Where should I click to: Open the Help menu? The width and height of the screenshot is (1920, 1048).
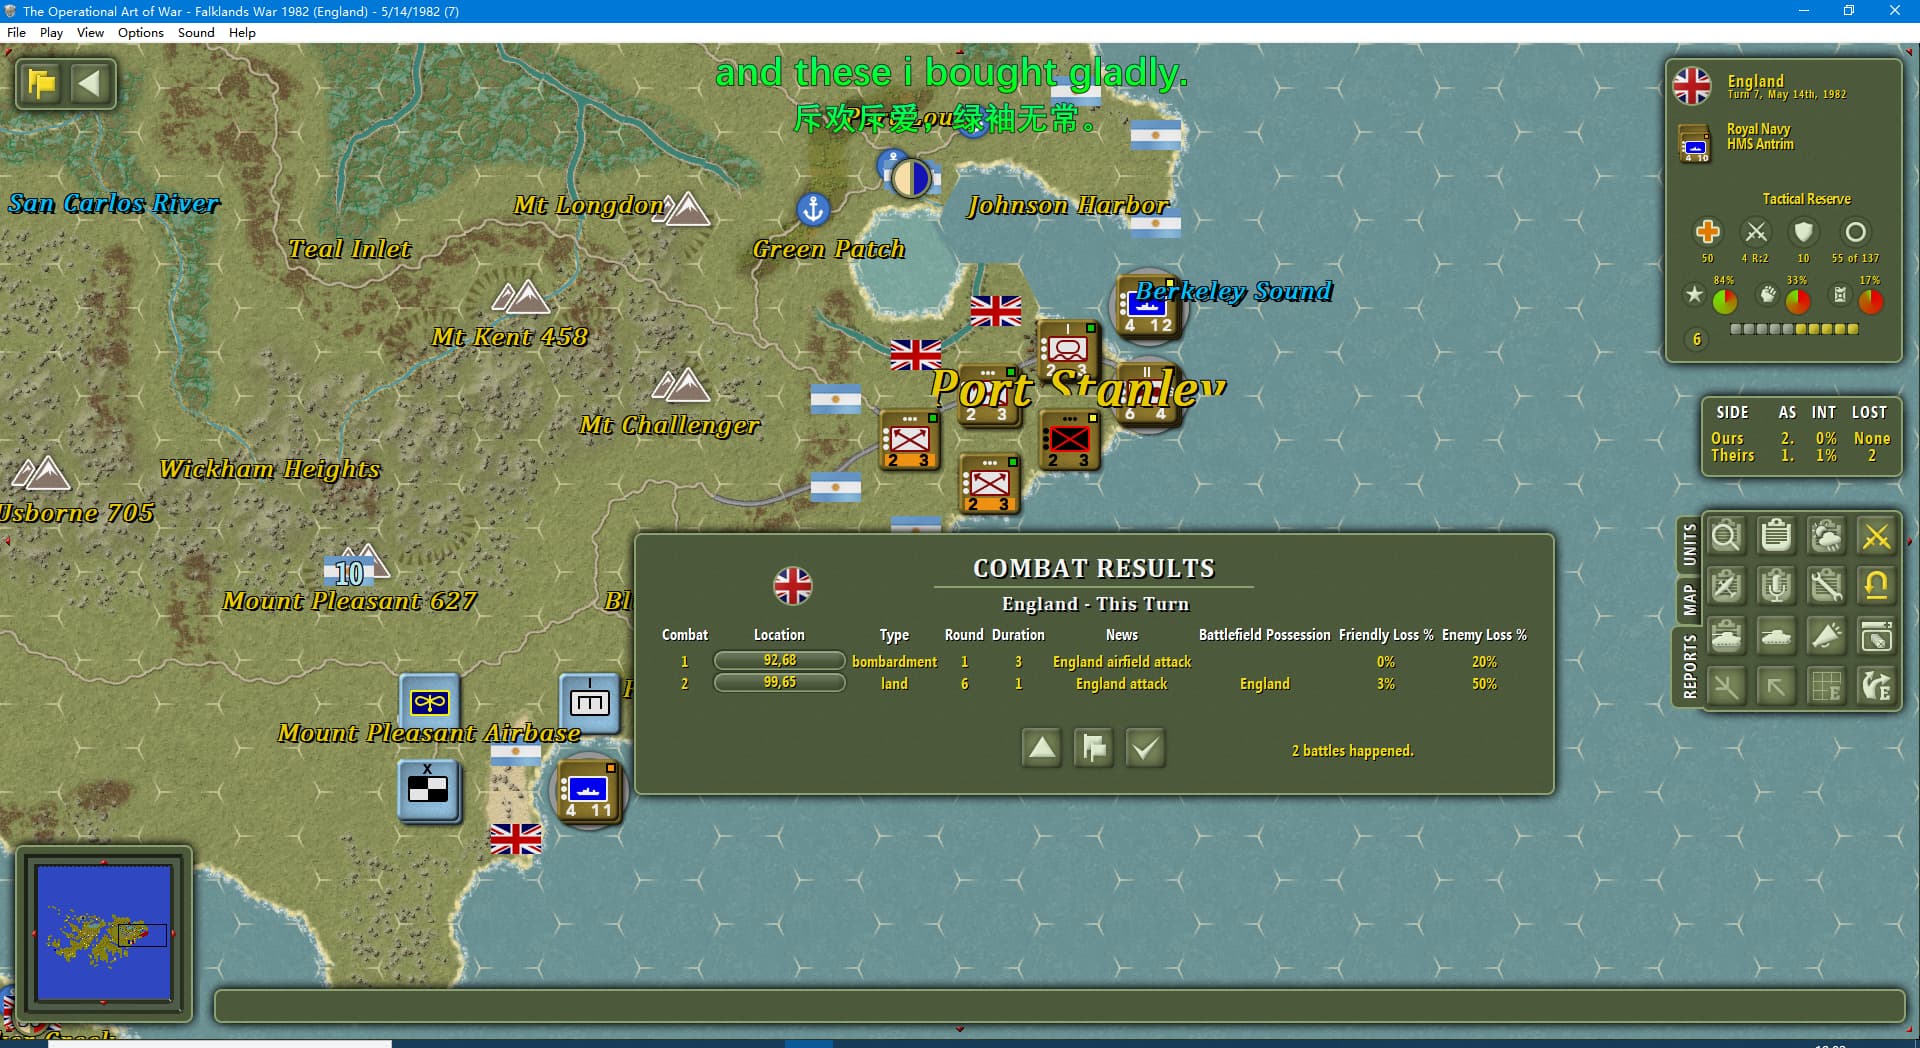(x=242, y=32)
